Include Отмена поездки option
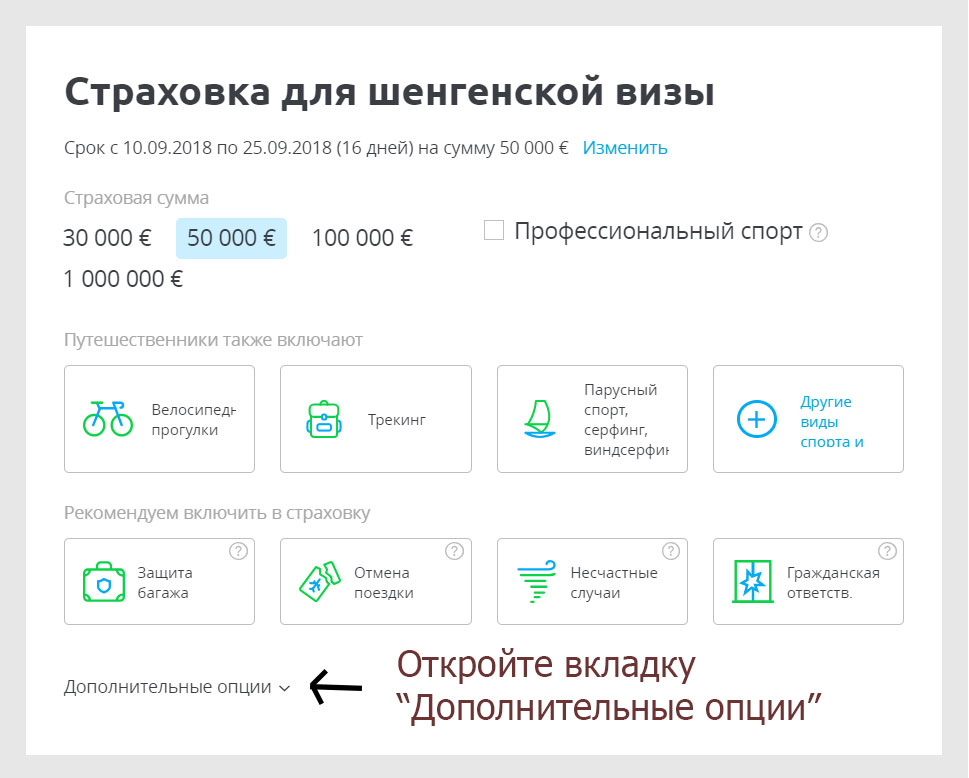Screen dimensions: 969x778 [x=376, y=581]
